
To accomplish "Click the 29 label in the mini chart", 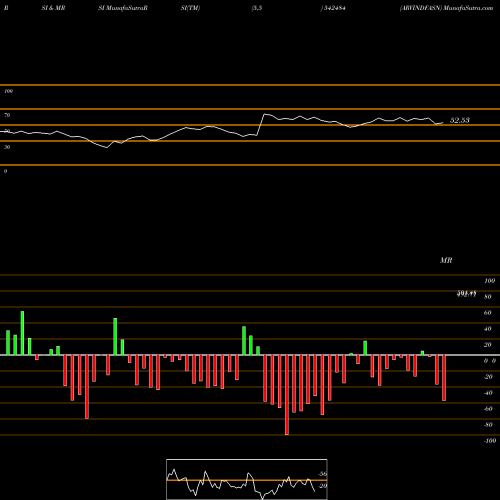I will pyautogui.click(x=322, y=486).
